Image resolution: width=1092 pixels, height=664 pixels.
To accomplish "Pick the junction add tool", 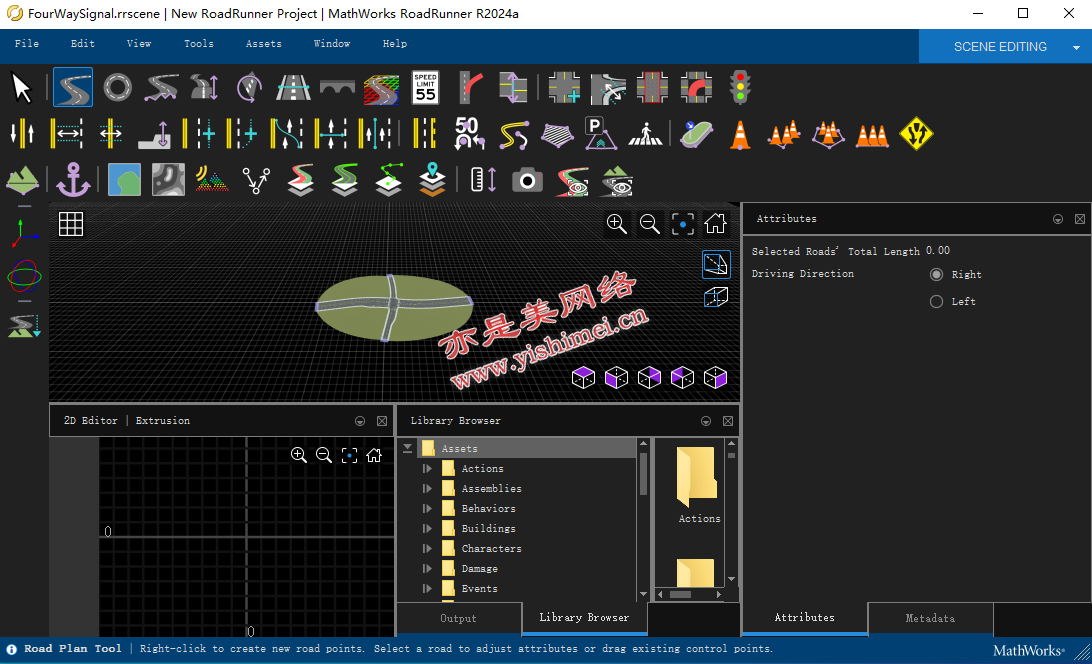I will pos(564,88).
